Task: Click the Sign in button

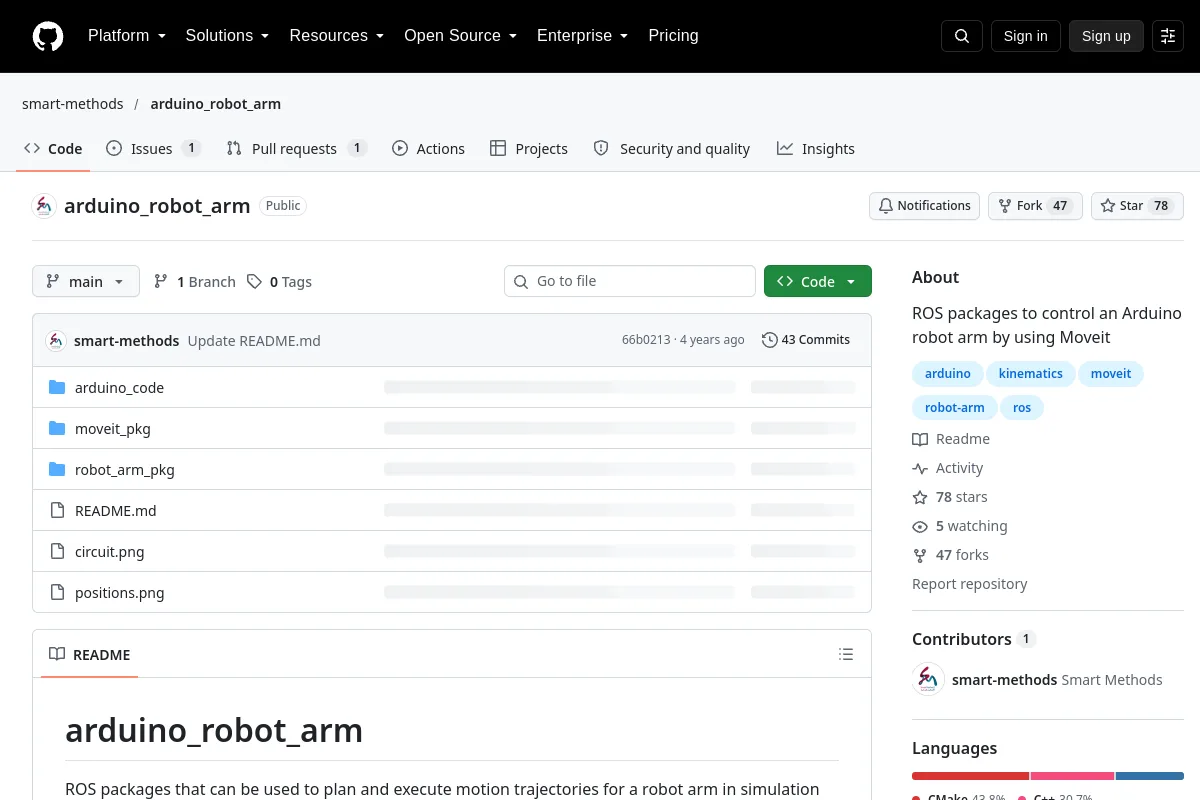Action: (1025, 36)
